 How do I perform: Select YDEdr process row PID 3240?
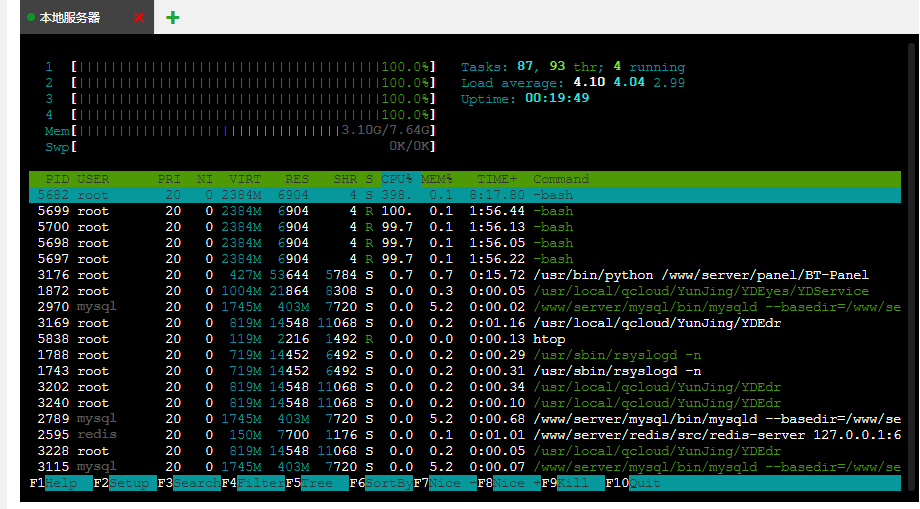pos(465,403)
